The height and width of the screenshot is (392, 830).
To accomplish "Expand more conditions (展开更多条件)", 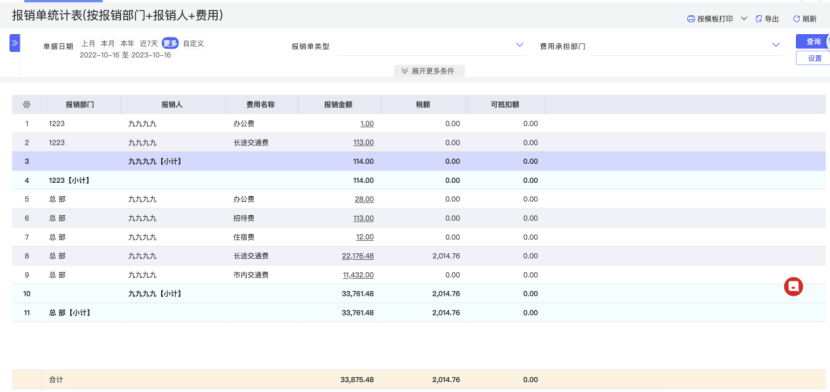I will click(x=429, y=71).
